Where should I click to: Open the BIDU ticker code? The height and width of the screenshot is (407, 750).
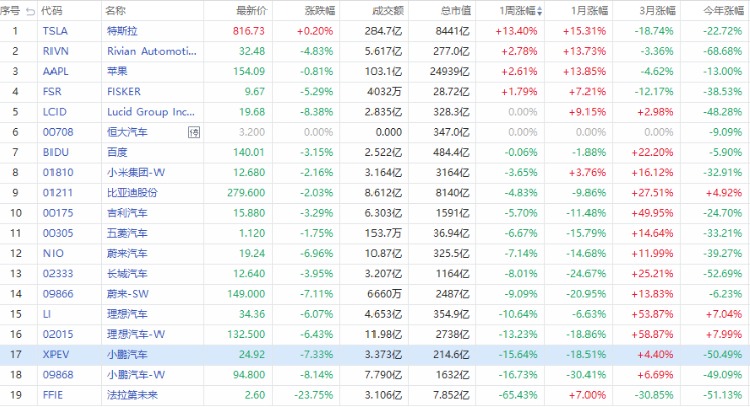[55, 152]
